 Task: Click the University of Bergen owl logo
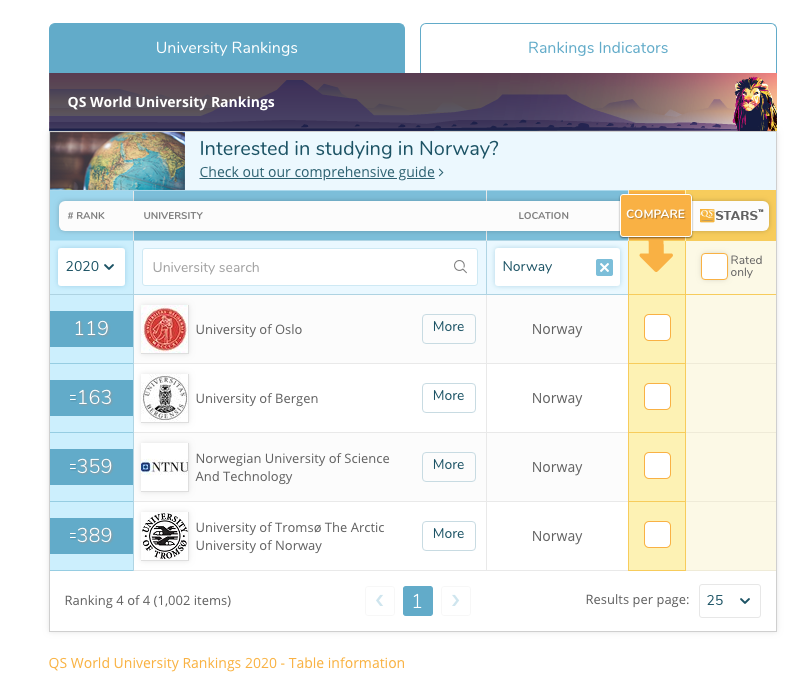(165, 398)
